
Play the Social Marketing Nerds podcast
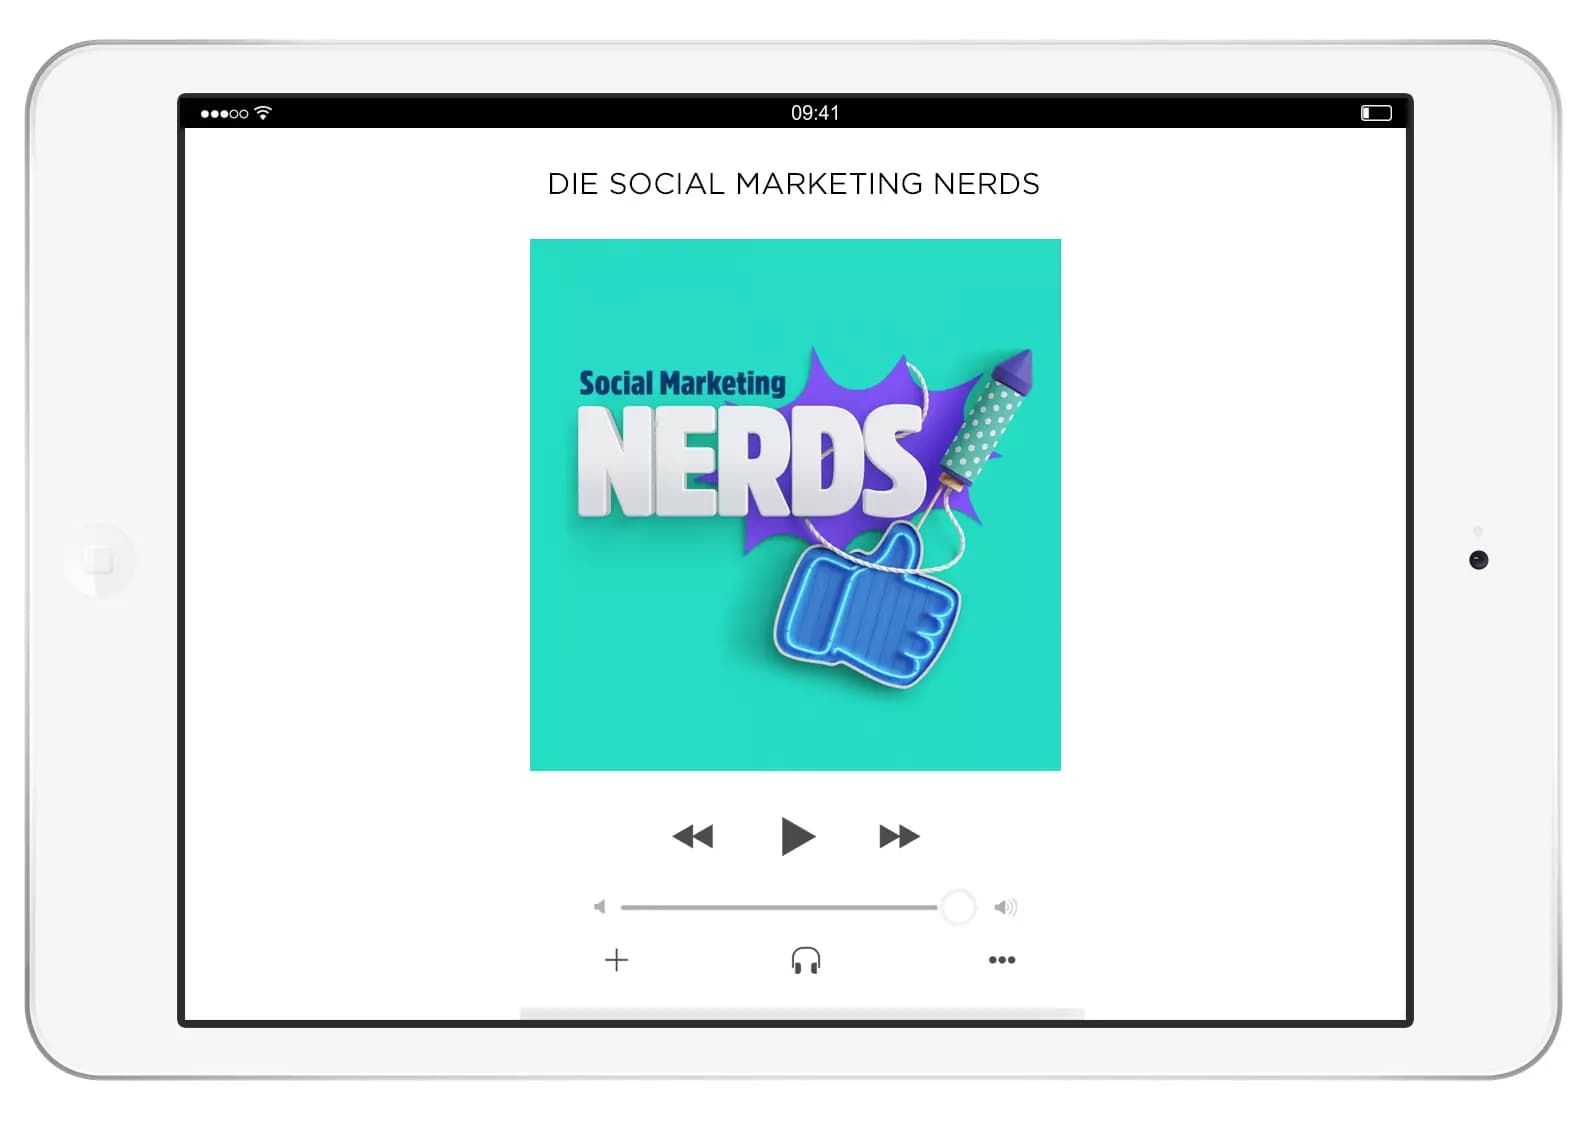(797, 836)
